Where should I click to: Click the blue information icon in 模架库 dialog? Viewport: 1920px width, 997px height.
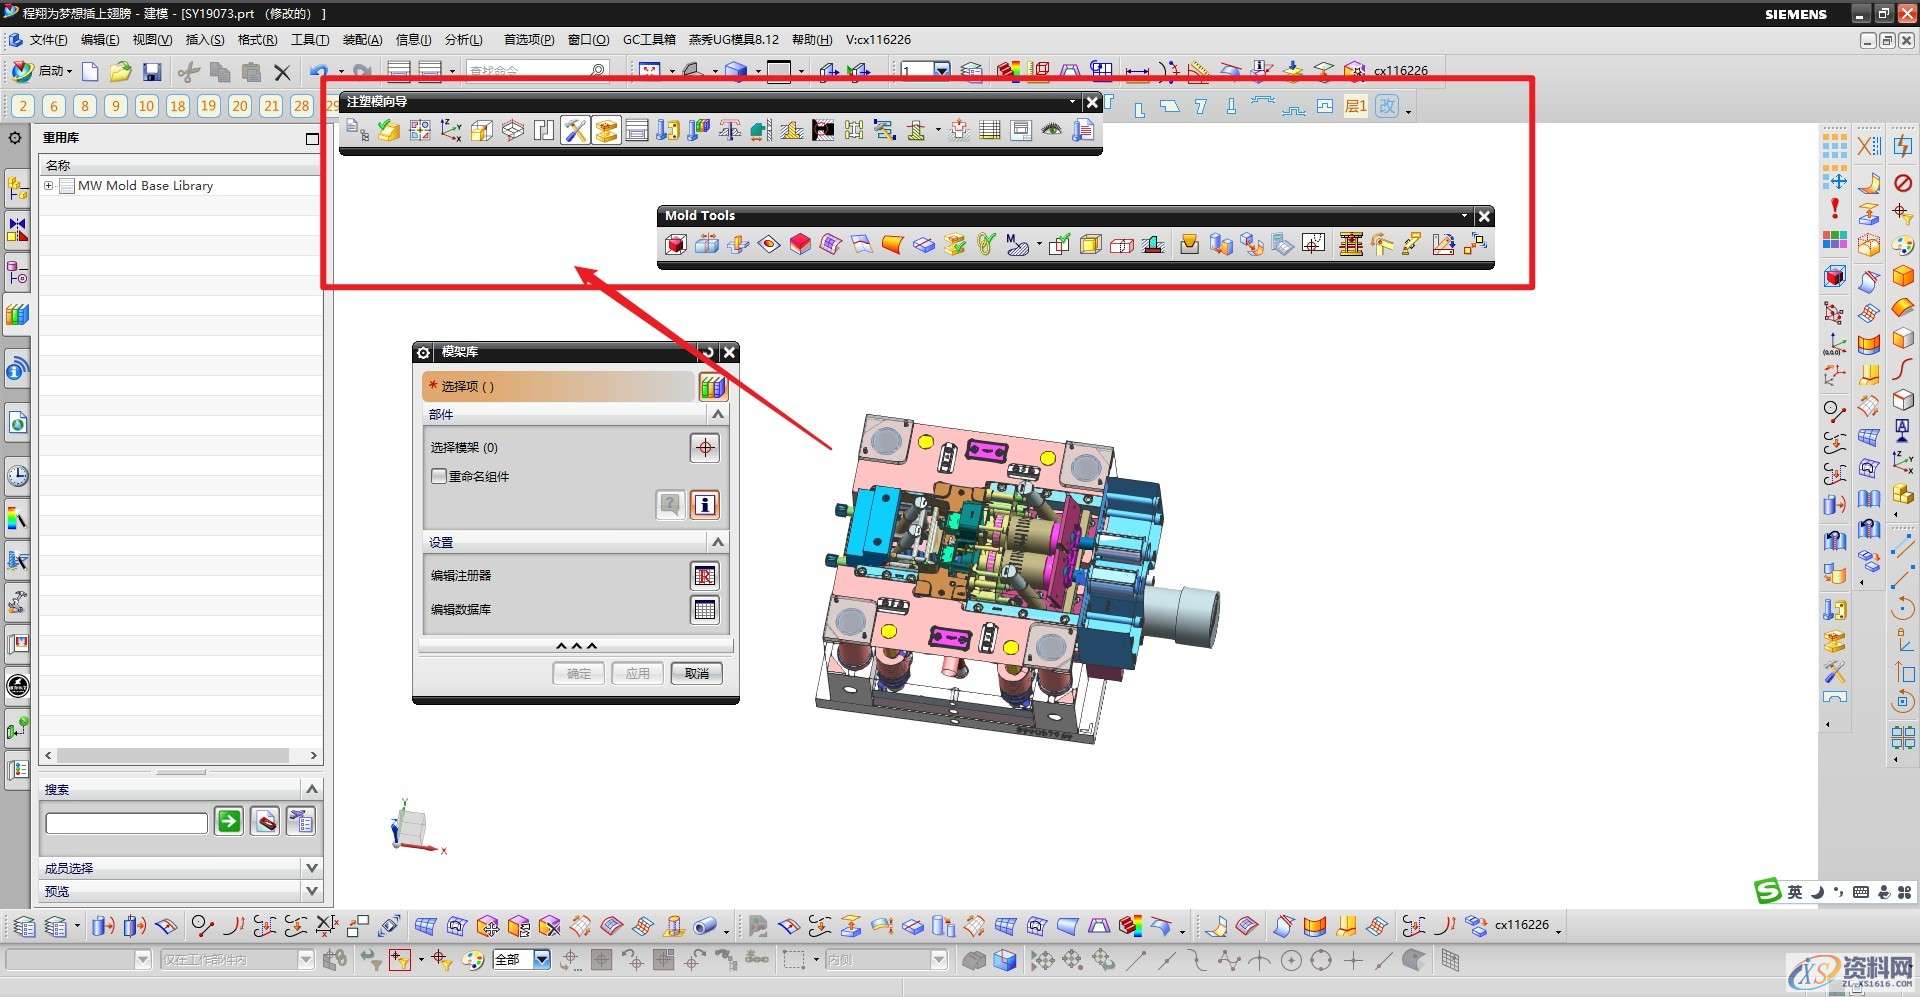tap(705, 505)
